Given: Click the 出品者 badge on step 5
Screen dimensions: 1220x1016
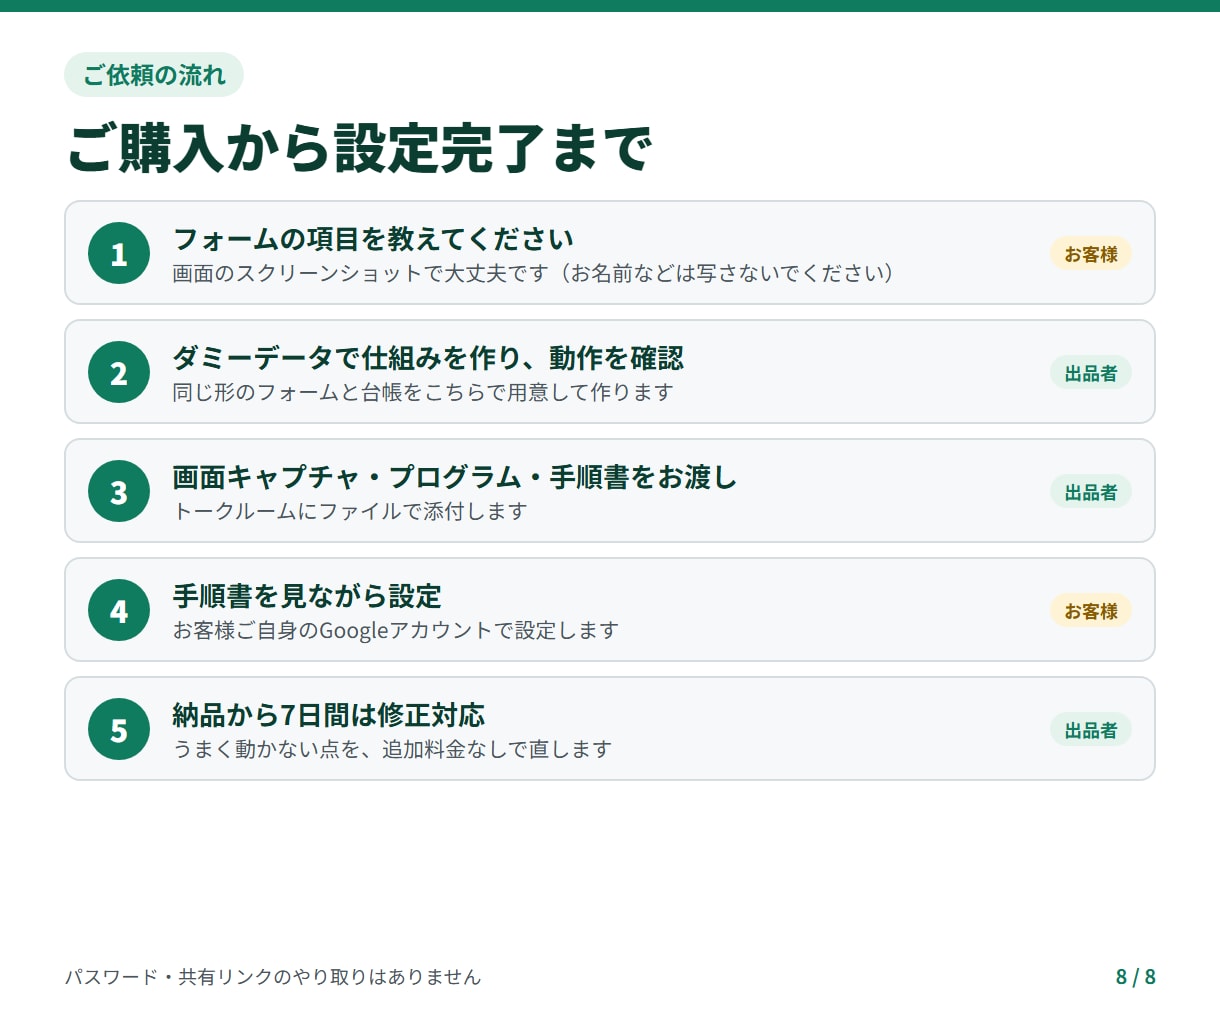Looking at the screenshot, I should coord(1090,730).
